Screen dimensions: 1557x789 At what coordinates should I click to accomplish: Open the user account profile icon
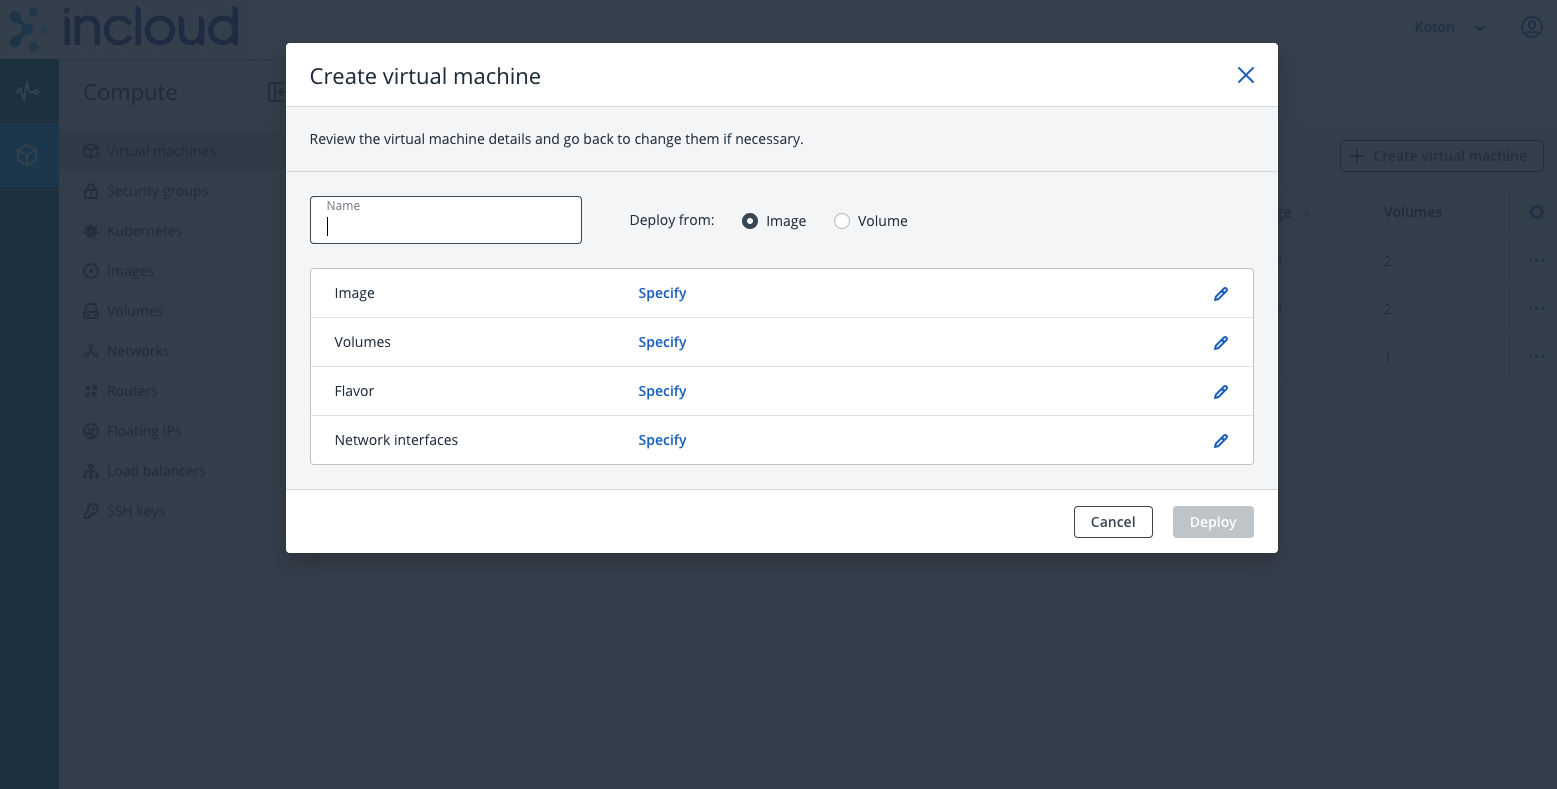(x=1531, y=27)
